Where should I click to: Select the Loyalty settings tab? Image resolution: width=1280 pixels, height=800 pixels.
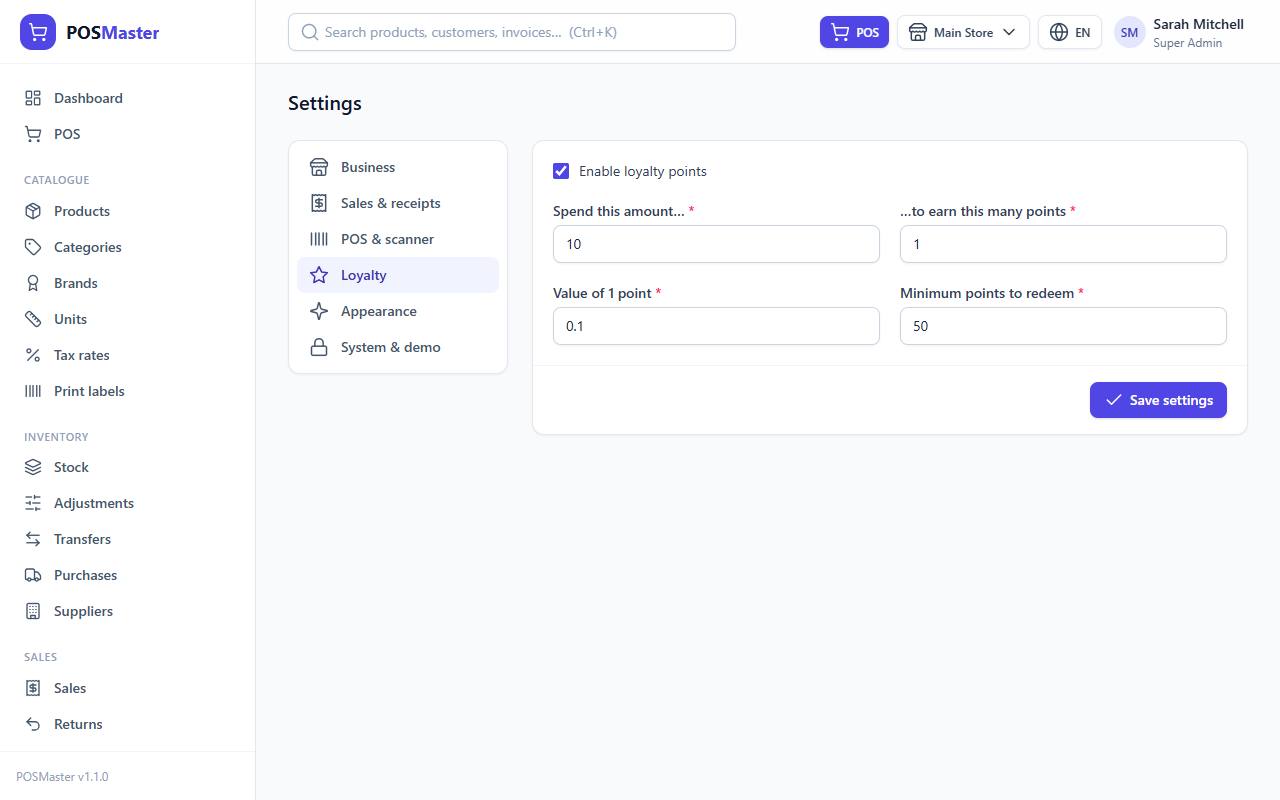[398, 275]
